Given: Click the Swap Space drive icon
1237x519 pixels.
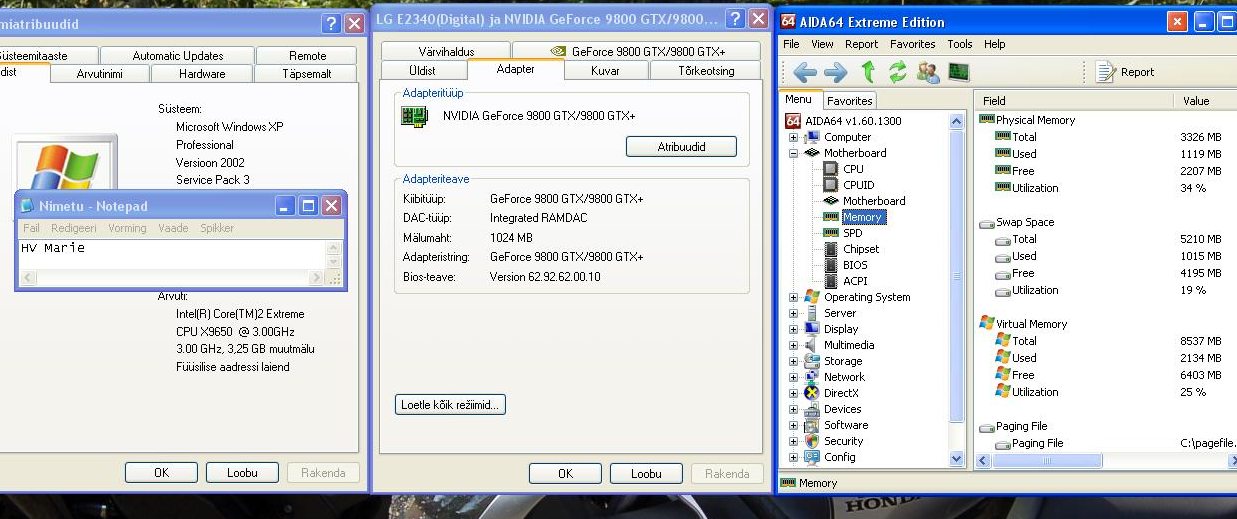Looking at the screenshot, I should 986,223.
